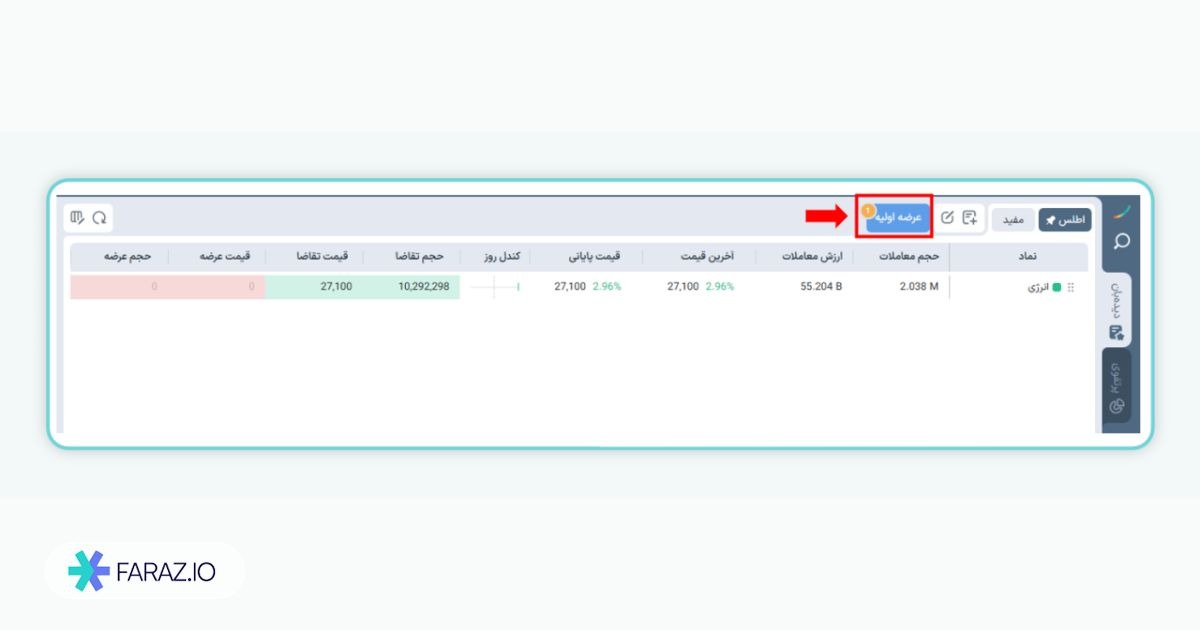This screenshot has height=630, width=1200.
Task: Click the edit watchlist pencil icon
Action: coord(947,217)
